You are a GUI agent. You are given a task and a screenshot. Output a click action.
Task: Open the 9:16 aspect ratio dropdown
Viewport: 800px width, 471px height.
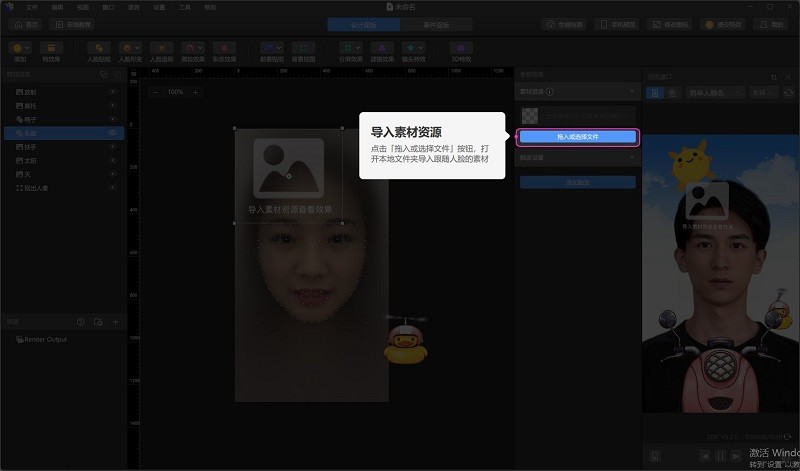click(x=764, y=93)
